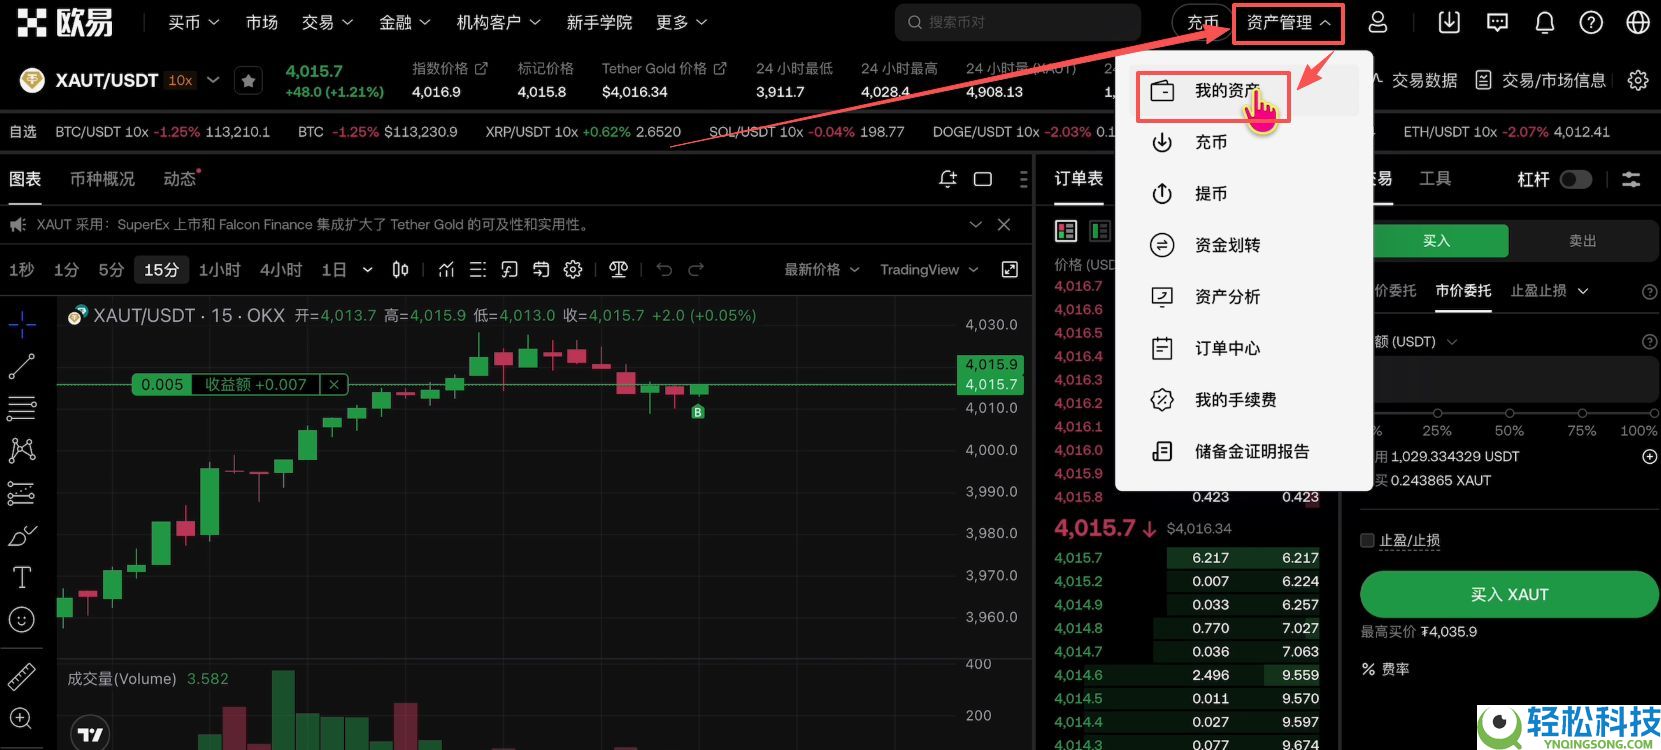
Task: Expand the 金融 menu
Action: click(x=404, y=22)
